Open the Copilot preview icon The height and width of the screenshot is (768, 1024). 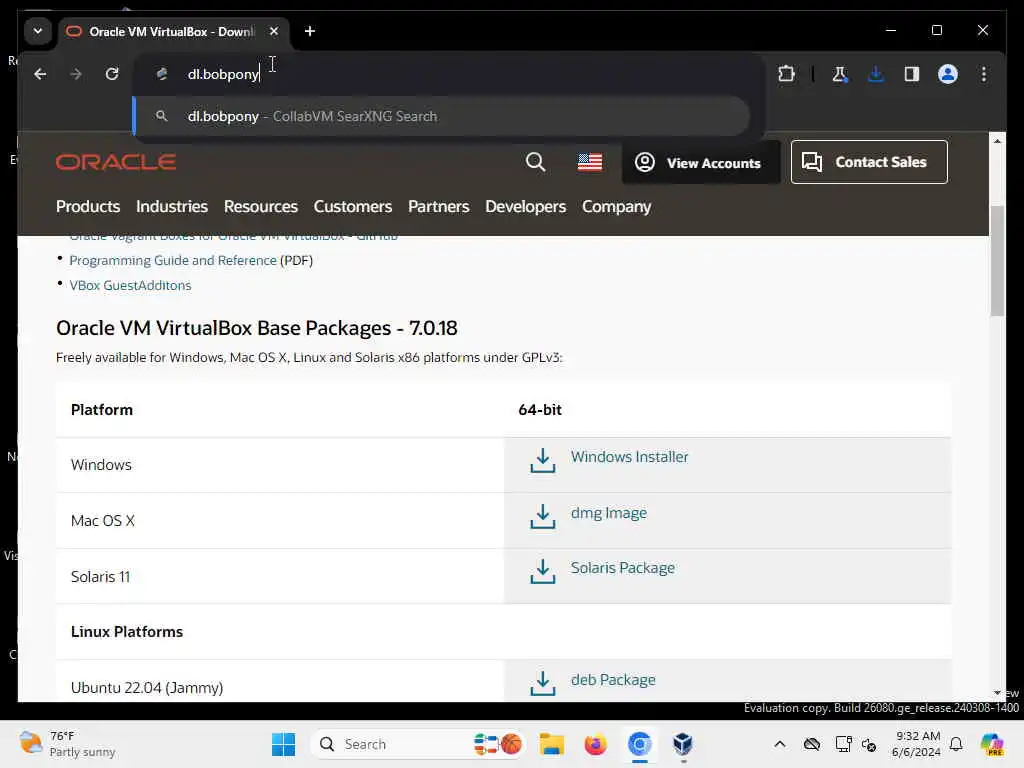pyautogui.click(x=993, y=744)
